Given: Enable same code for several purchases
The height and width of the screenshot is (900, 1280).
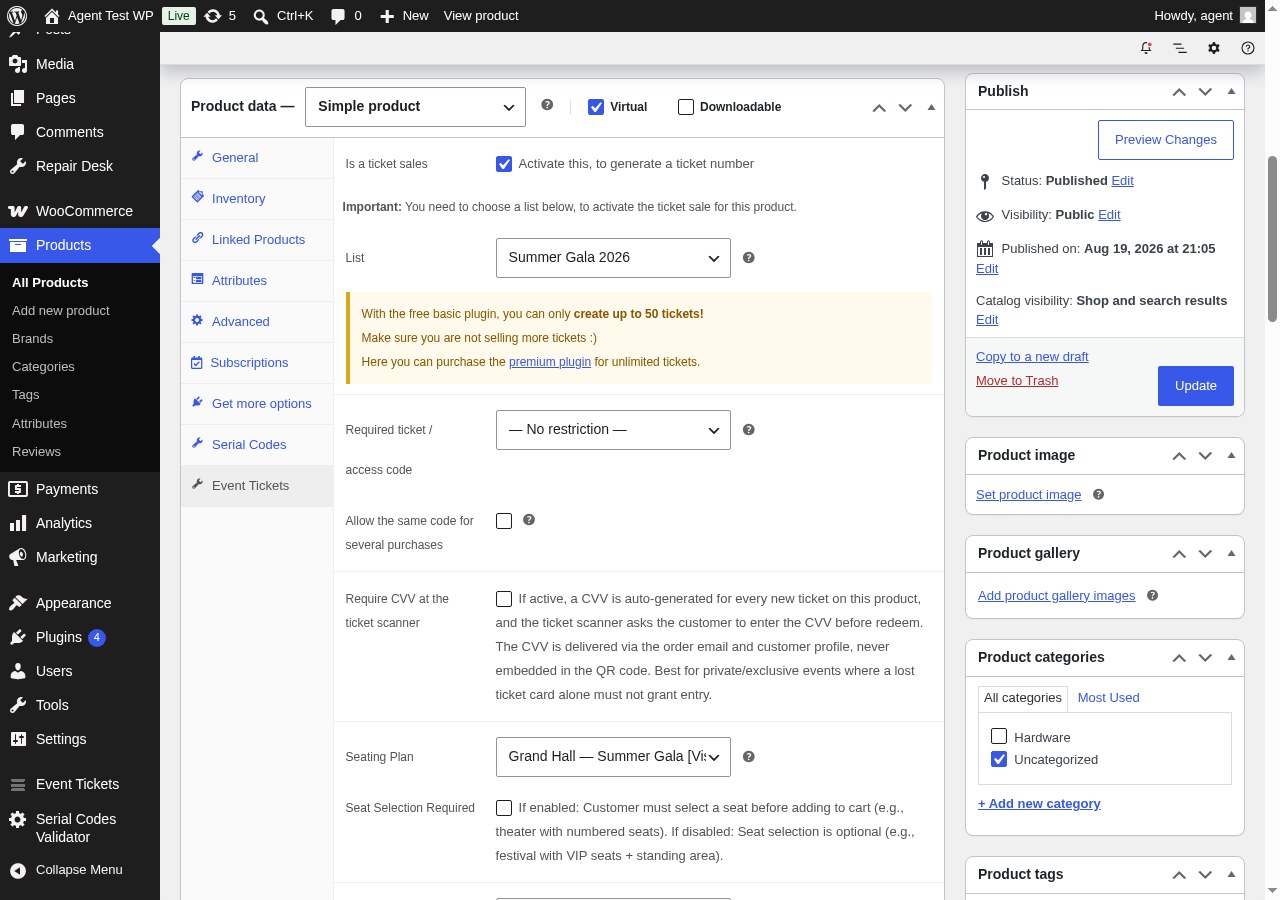Looking at the screenshot, I should tap(504, 520).
